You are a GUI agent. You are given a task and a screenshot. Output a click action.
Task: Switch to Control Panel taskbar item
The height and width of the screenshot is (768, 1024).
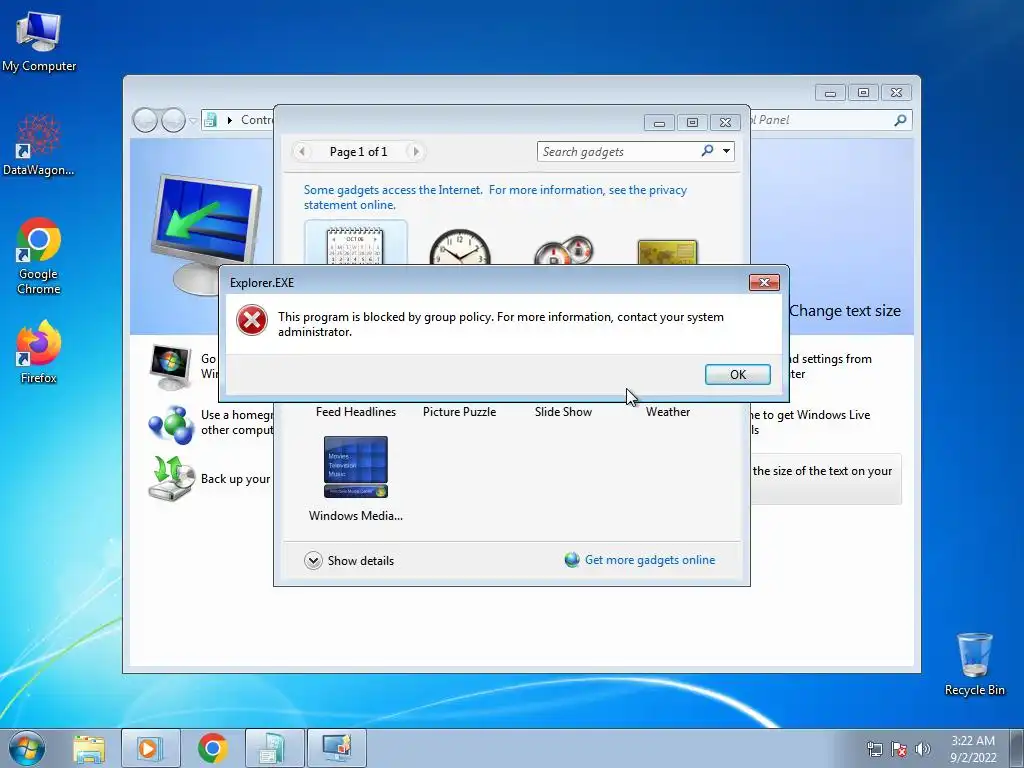[x=274, y=748]
